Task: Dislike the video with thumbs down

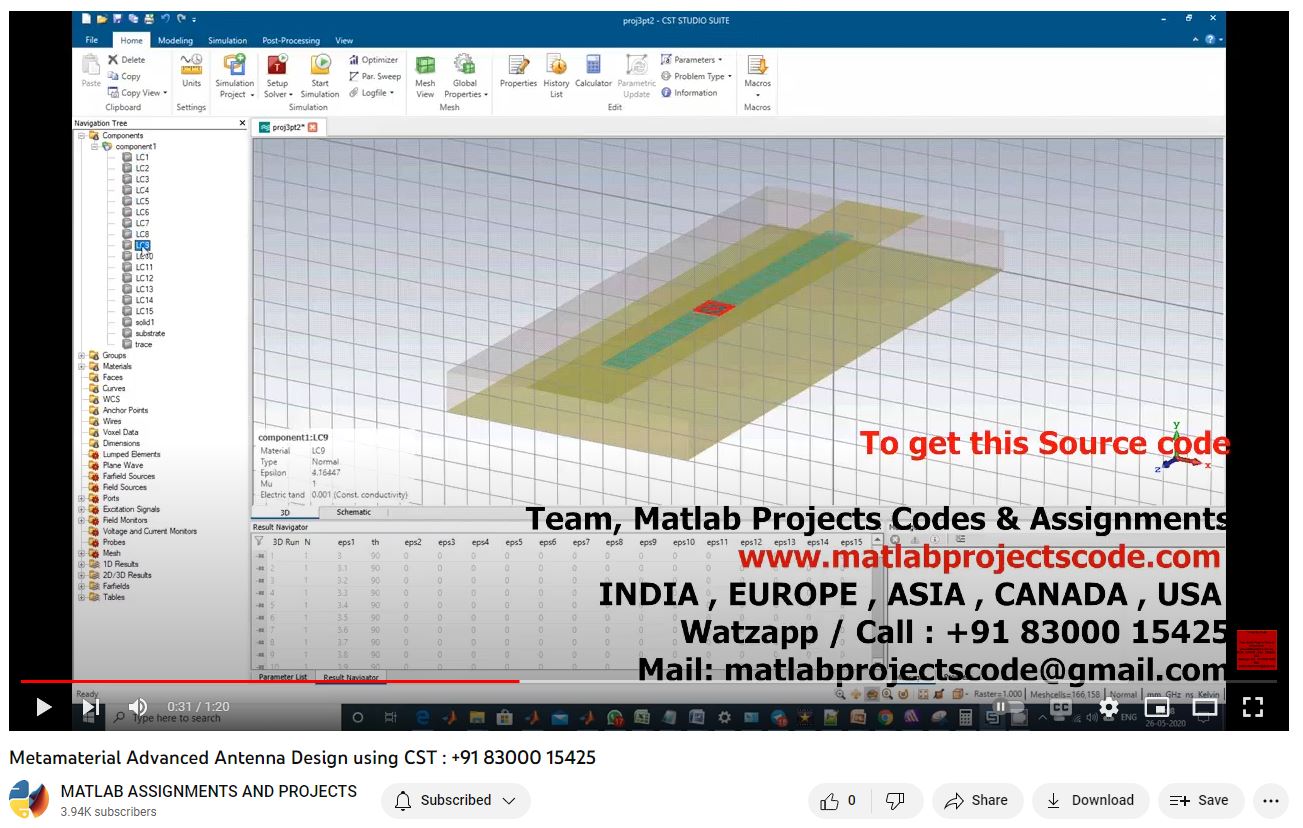Action: [896, 800]
